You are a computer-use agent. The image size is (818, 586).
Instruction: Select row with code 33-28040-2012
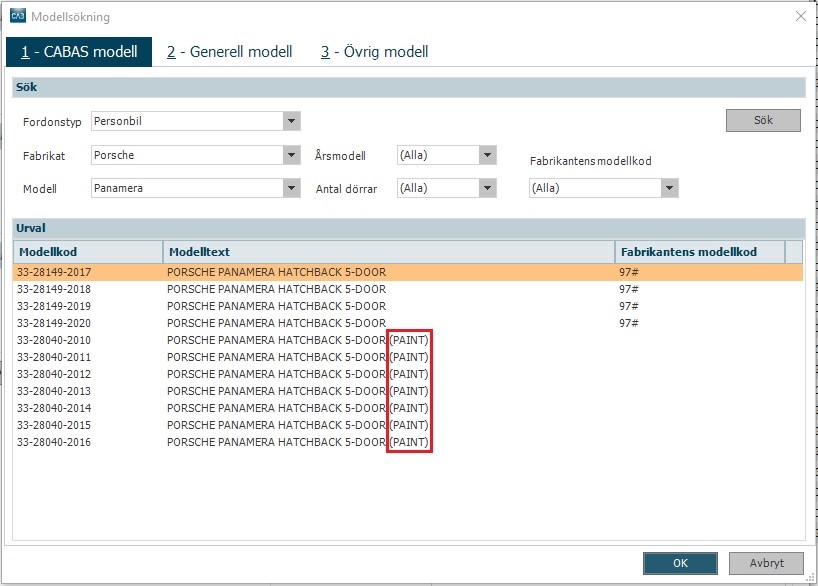pyautogui.click(x=408, y=374)
